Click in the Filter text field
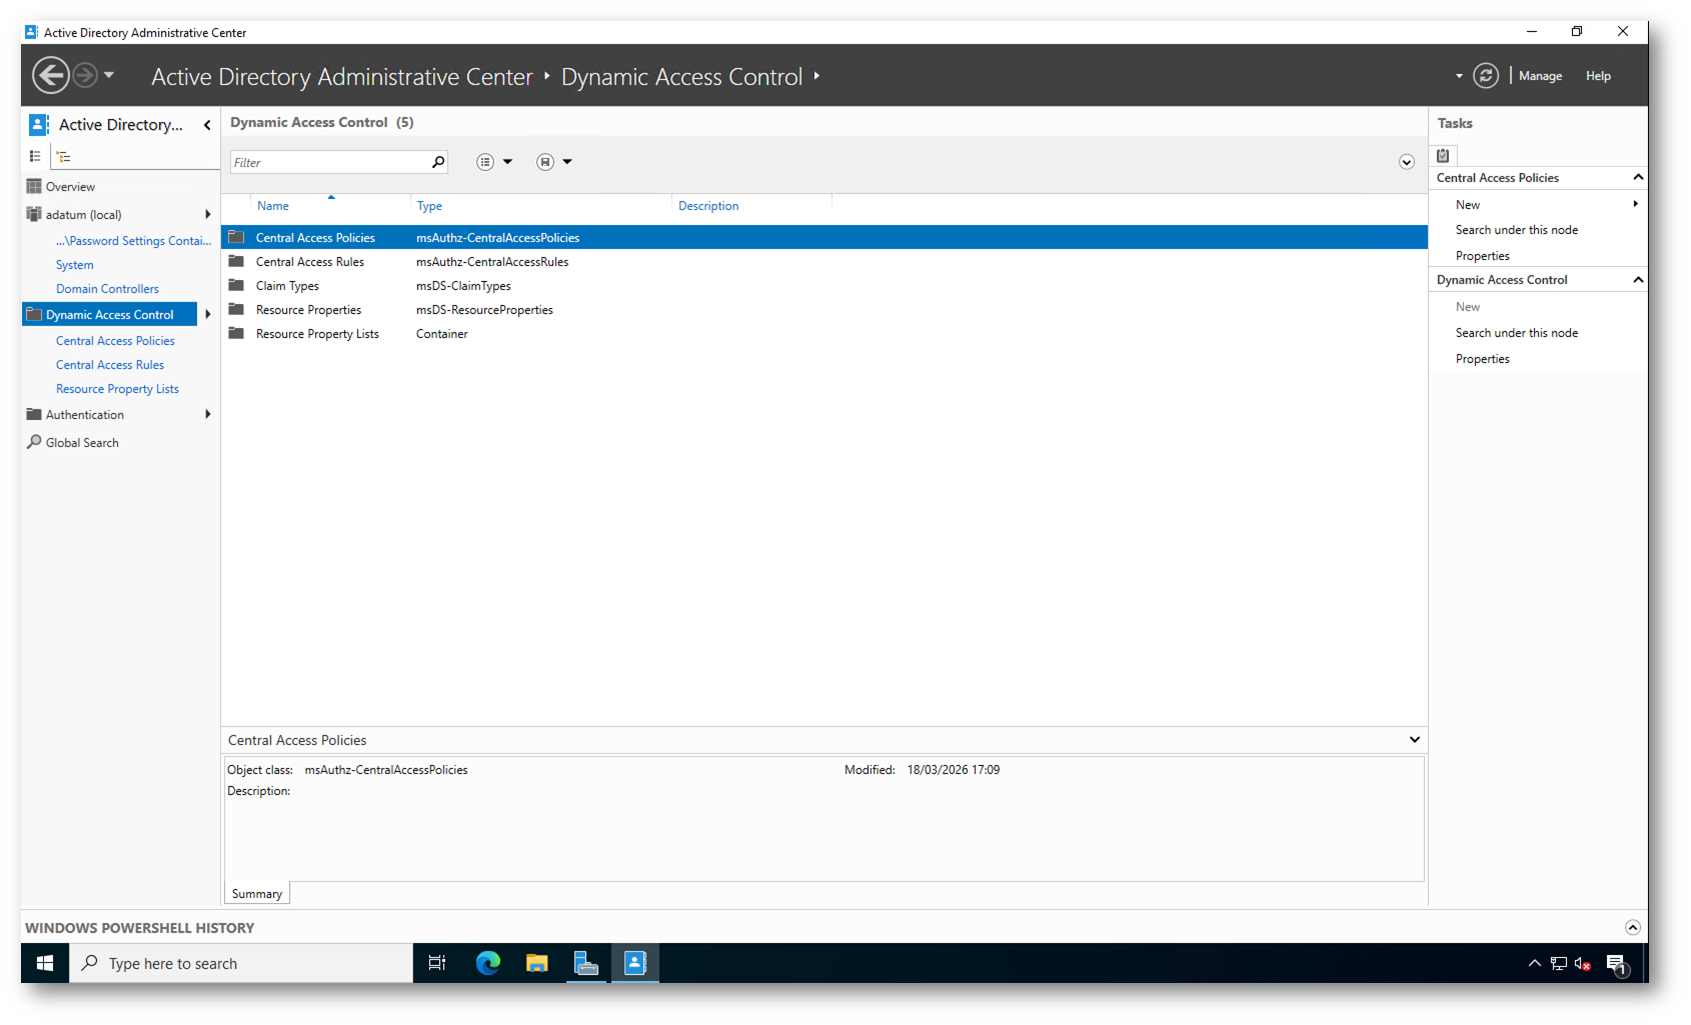 [328, 162]
